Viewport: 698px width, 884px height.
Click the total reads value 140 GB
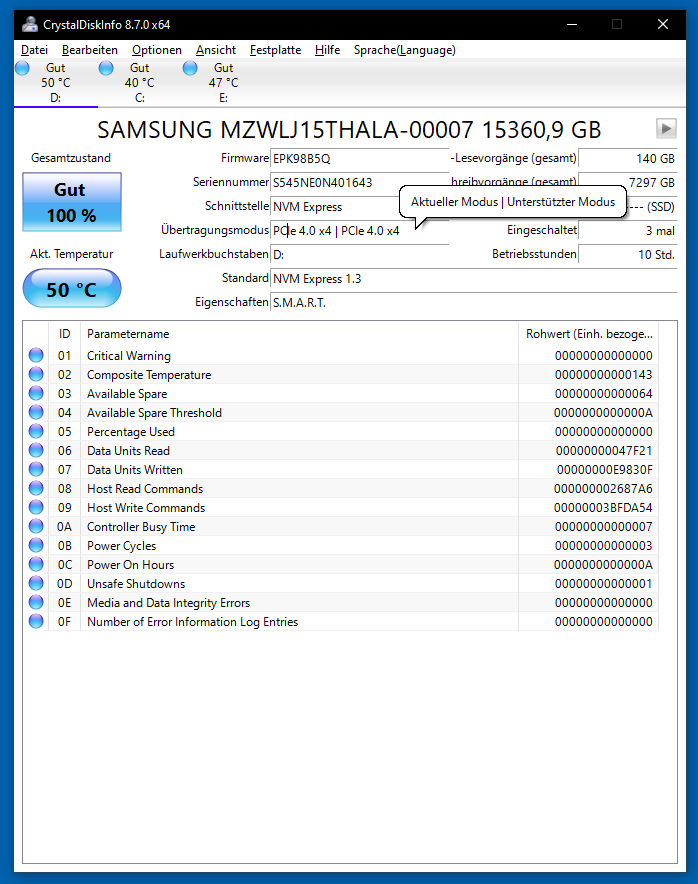[628, 158]
